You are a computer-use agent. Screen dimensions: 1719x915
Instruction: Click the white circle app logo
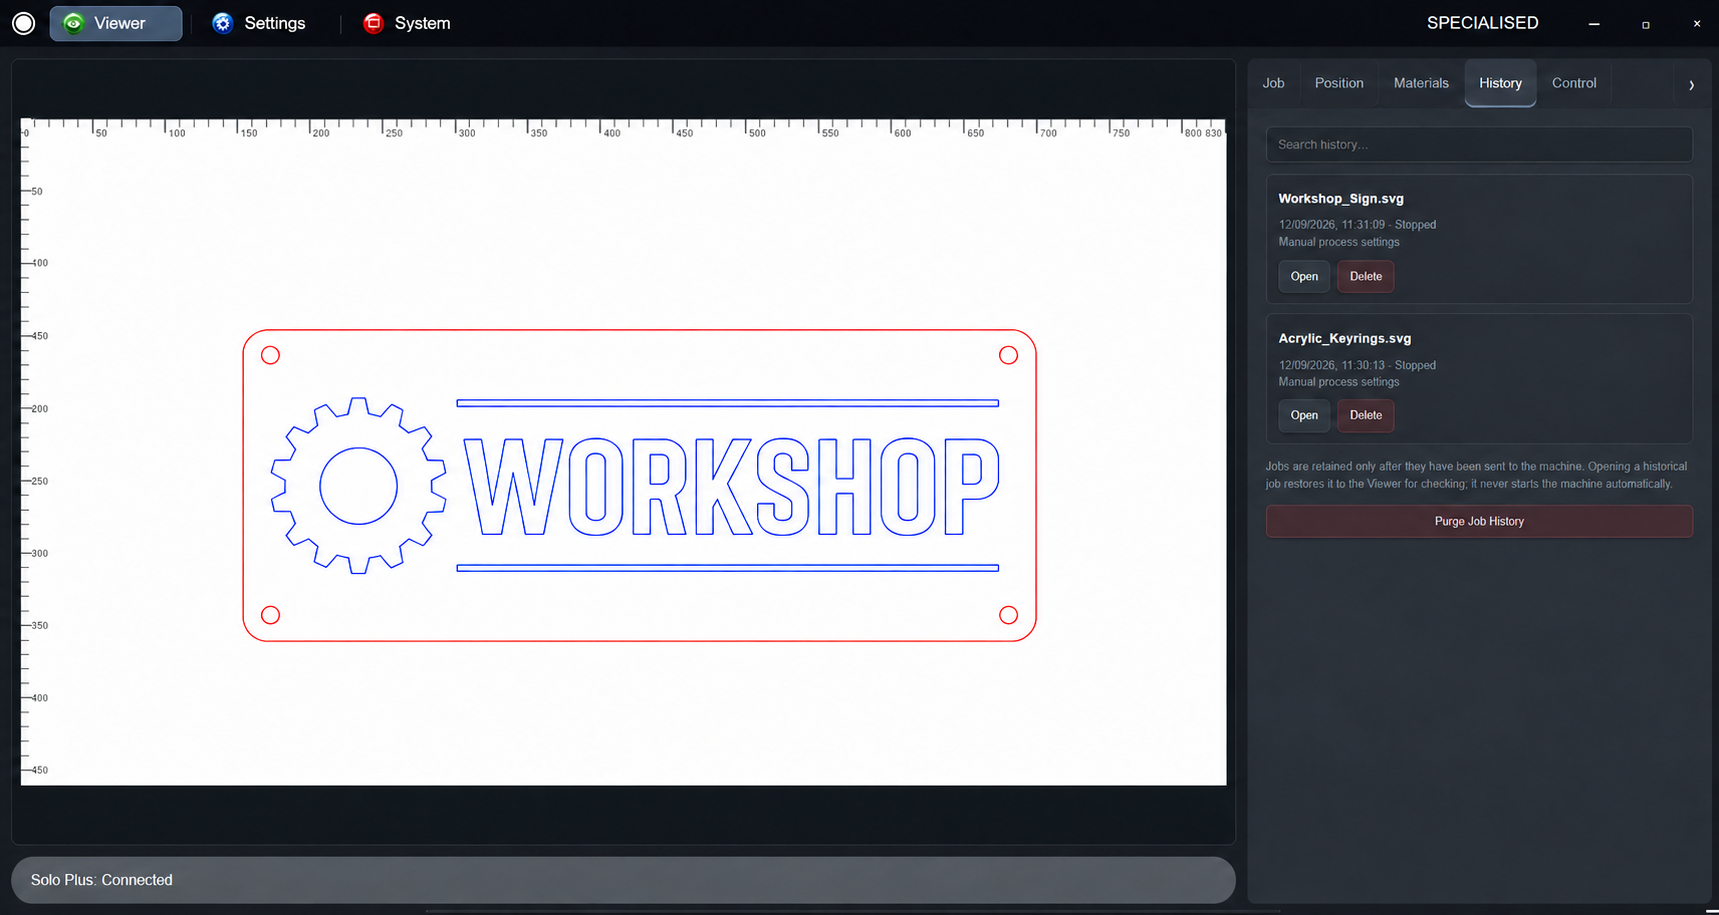click(24, 23)
